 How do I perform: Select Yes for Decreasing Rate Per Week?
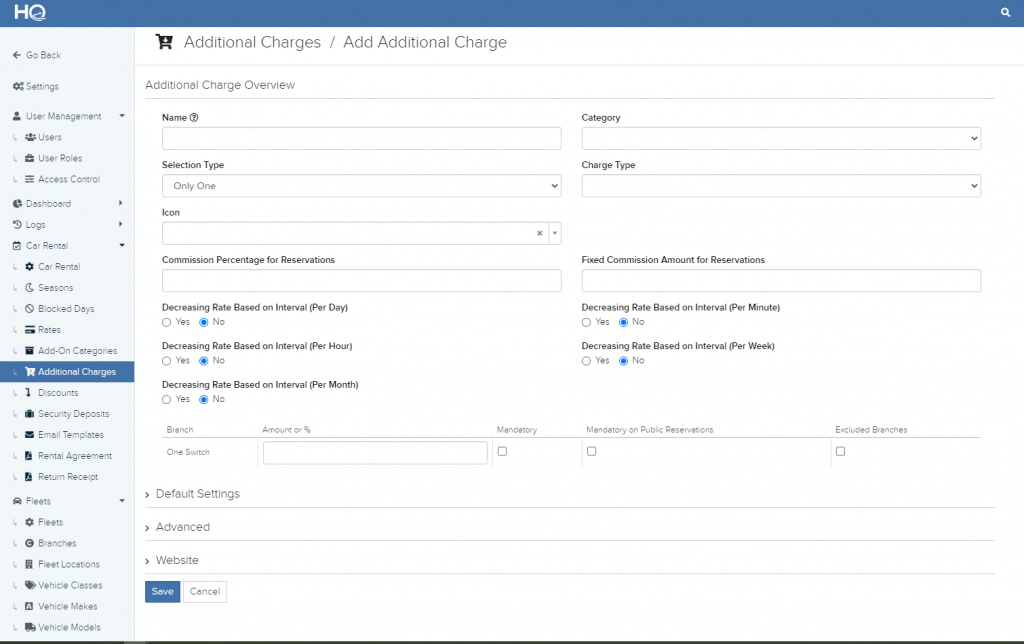click(586, 361)
